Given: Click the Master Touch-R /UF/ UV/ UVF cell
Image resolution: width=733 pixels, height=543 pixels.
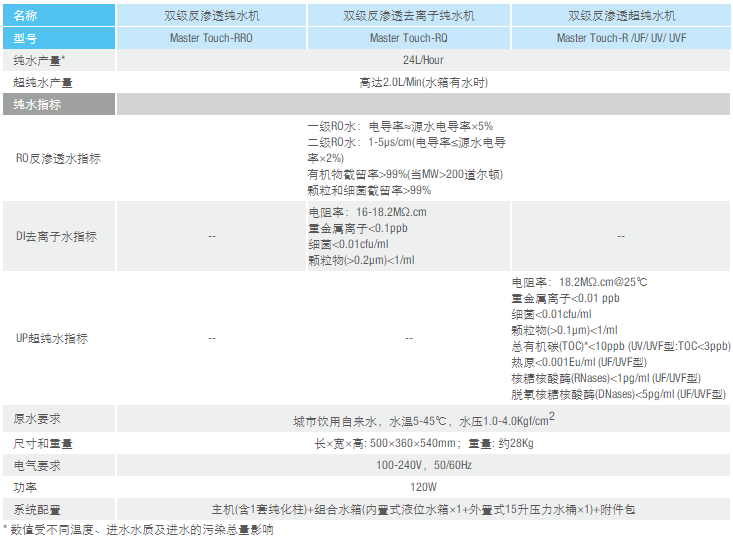Looking at the screenshot, I should [x=621, y=38].
